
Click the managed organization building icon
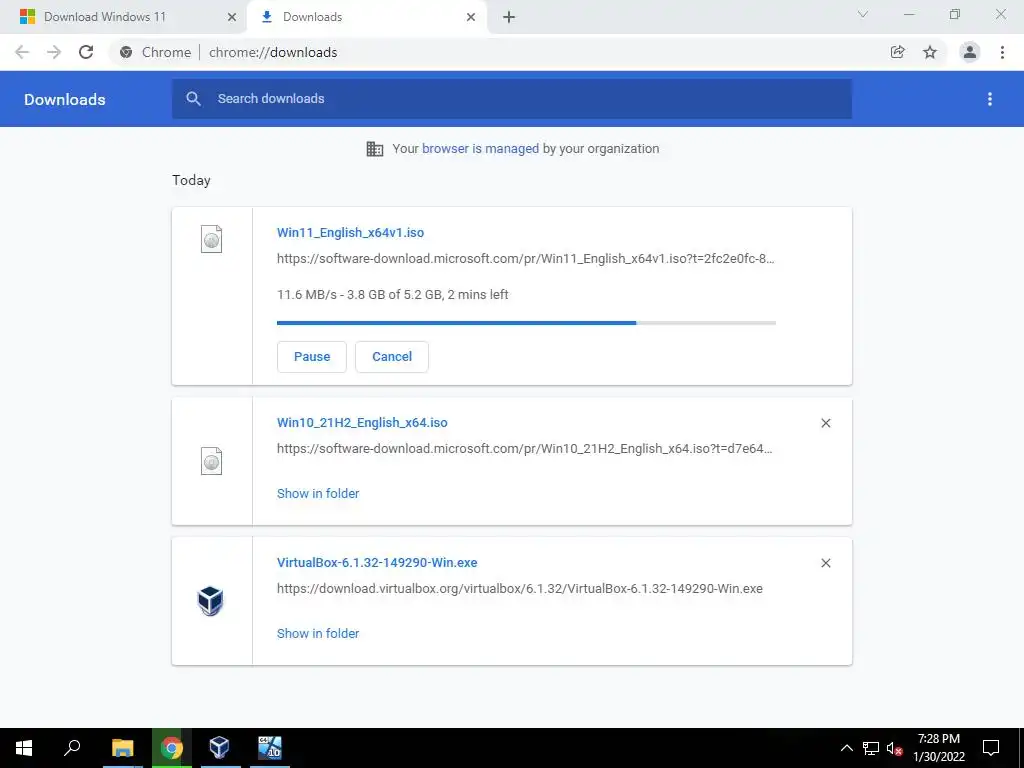pos(375,149)
